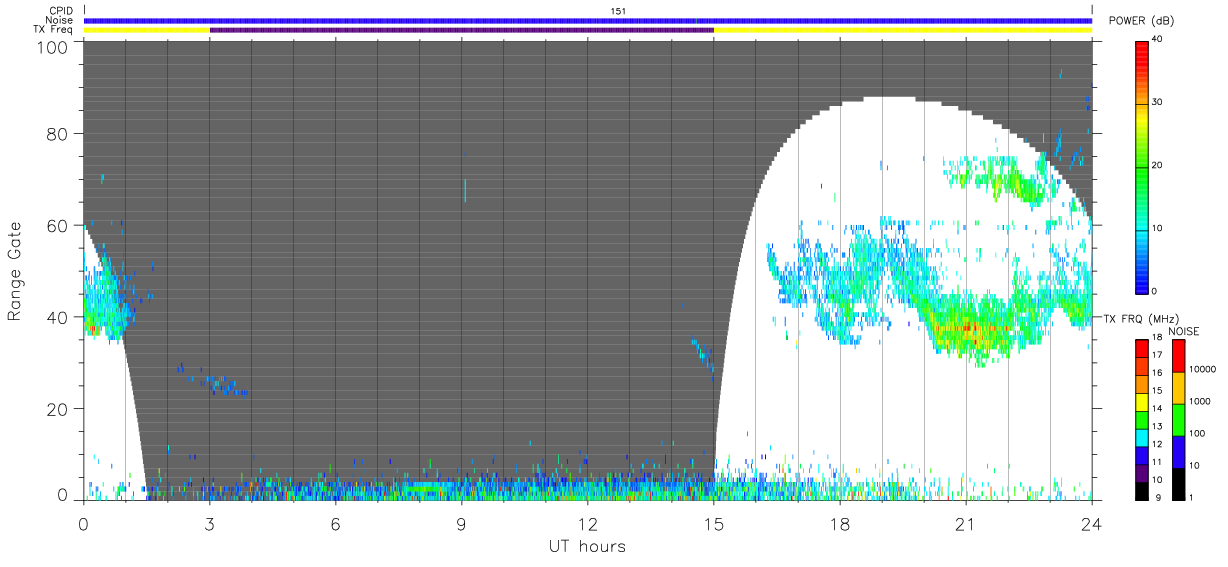This screenshot has width=1228, height=567.
Task: Click the POWER (dB) legend title
Action: point(1140,21)
